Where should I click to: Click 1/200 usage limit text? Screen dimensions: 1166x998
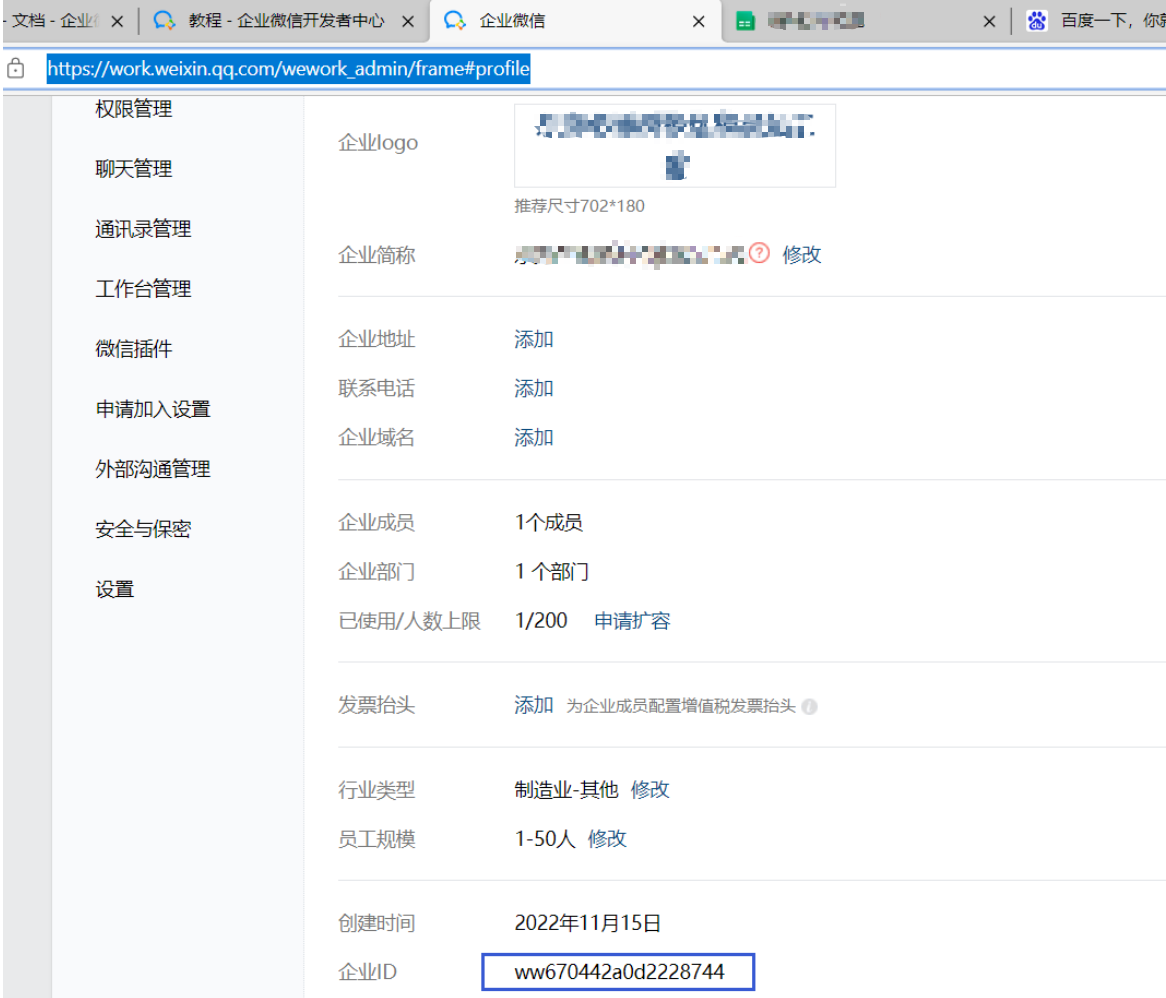click(541, 620)
